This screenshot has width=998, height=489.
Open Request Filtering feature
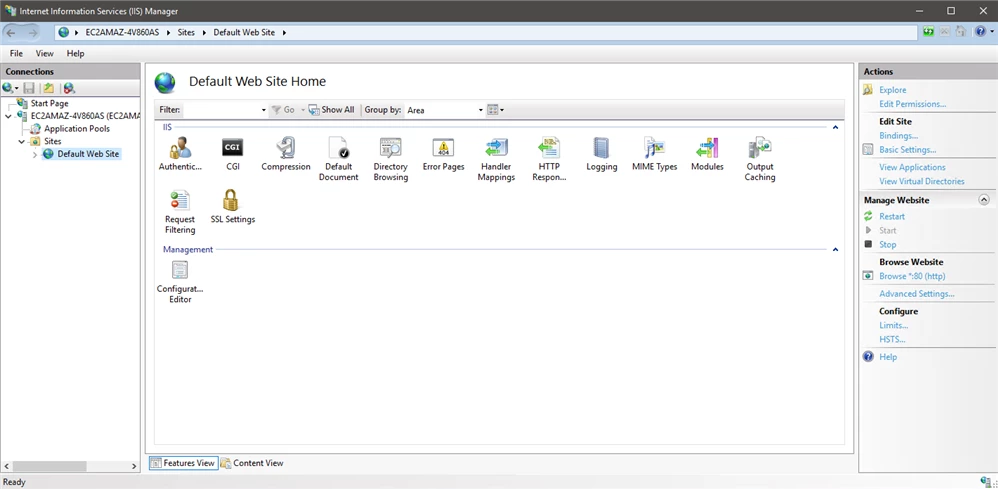pos(180,212)
